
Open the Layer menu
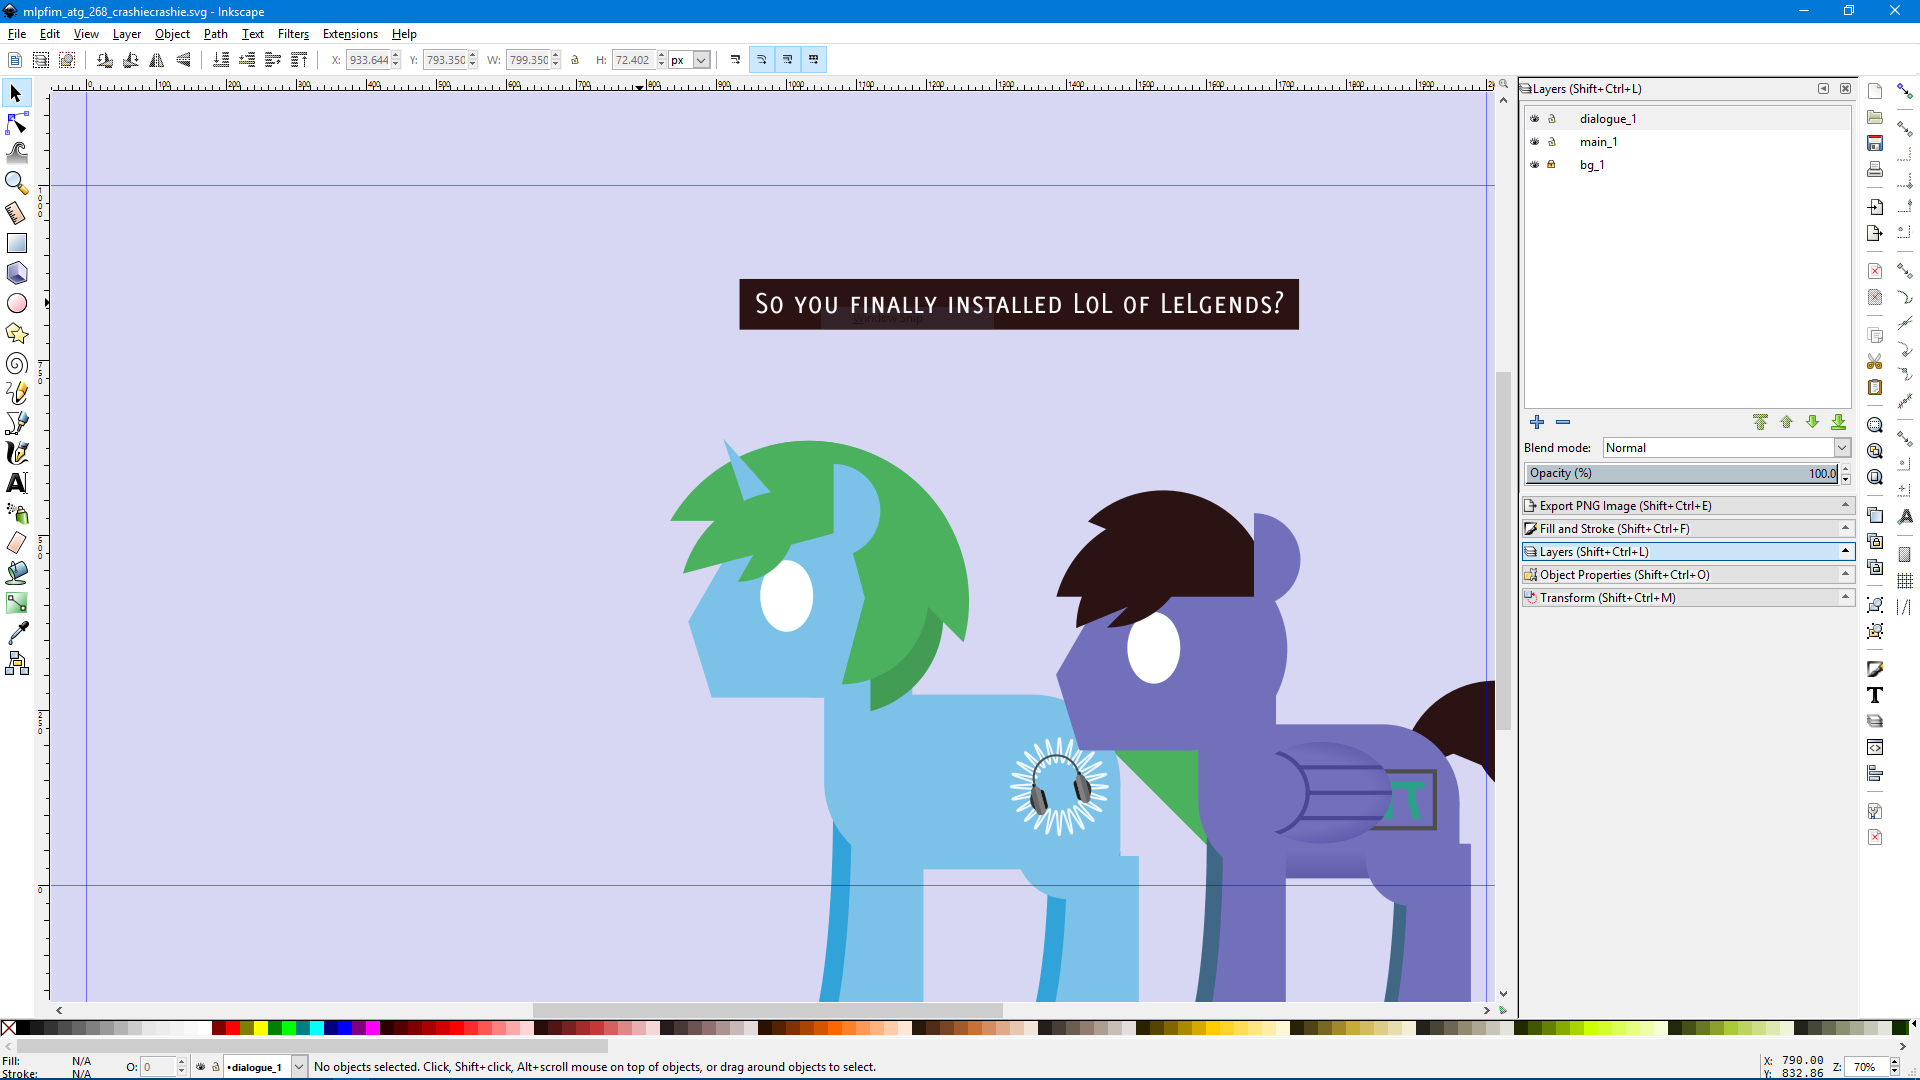(x=127, y=34)
